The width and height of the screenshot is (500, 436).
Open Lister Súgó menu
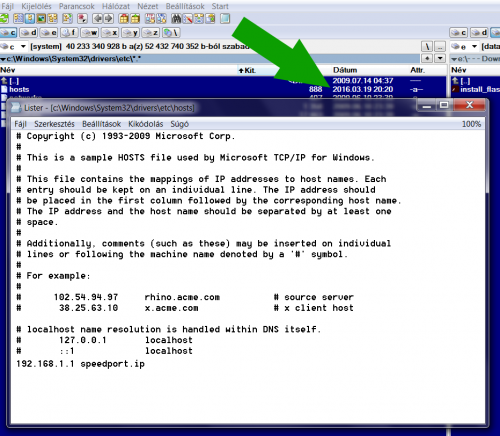click(x=180, y=124)
